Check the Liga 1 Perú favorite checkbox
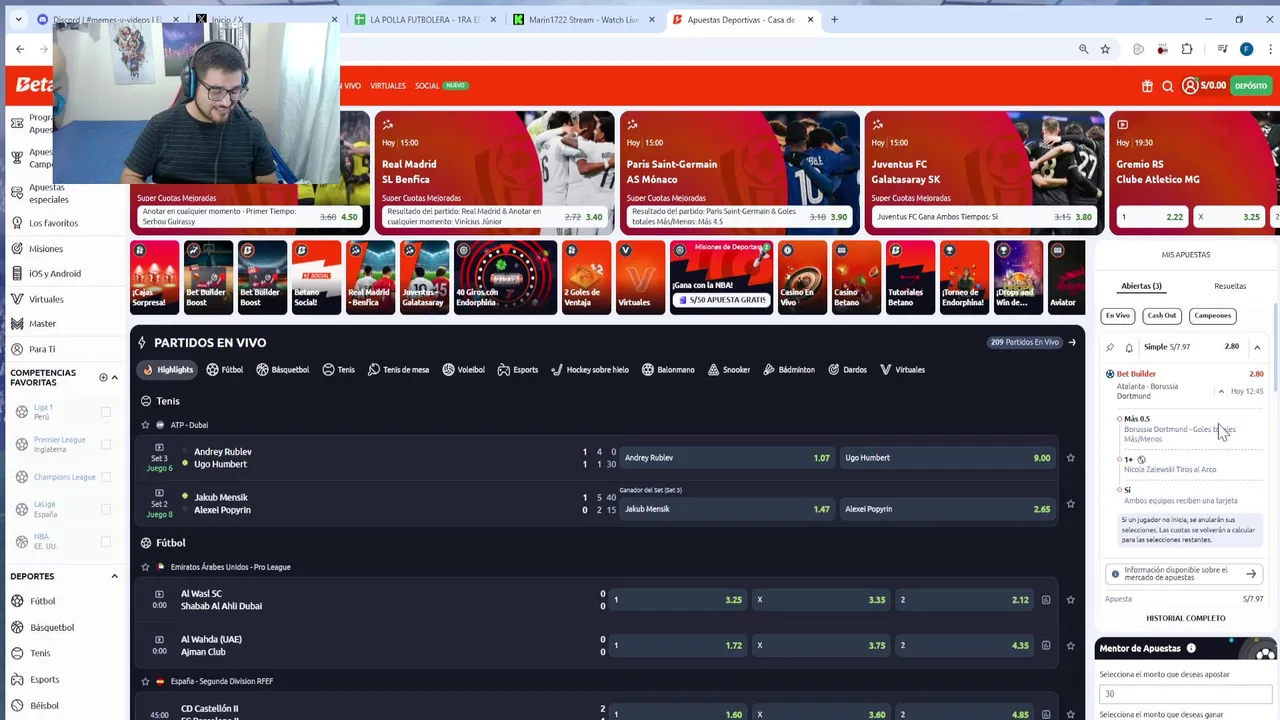Viewport: 1280px width, 720px height. (x=106, y=412)
